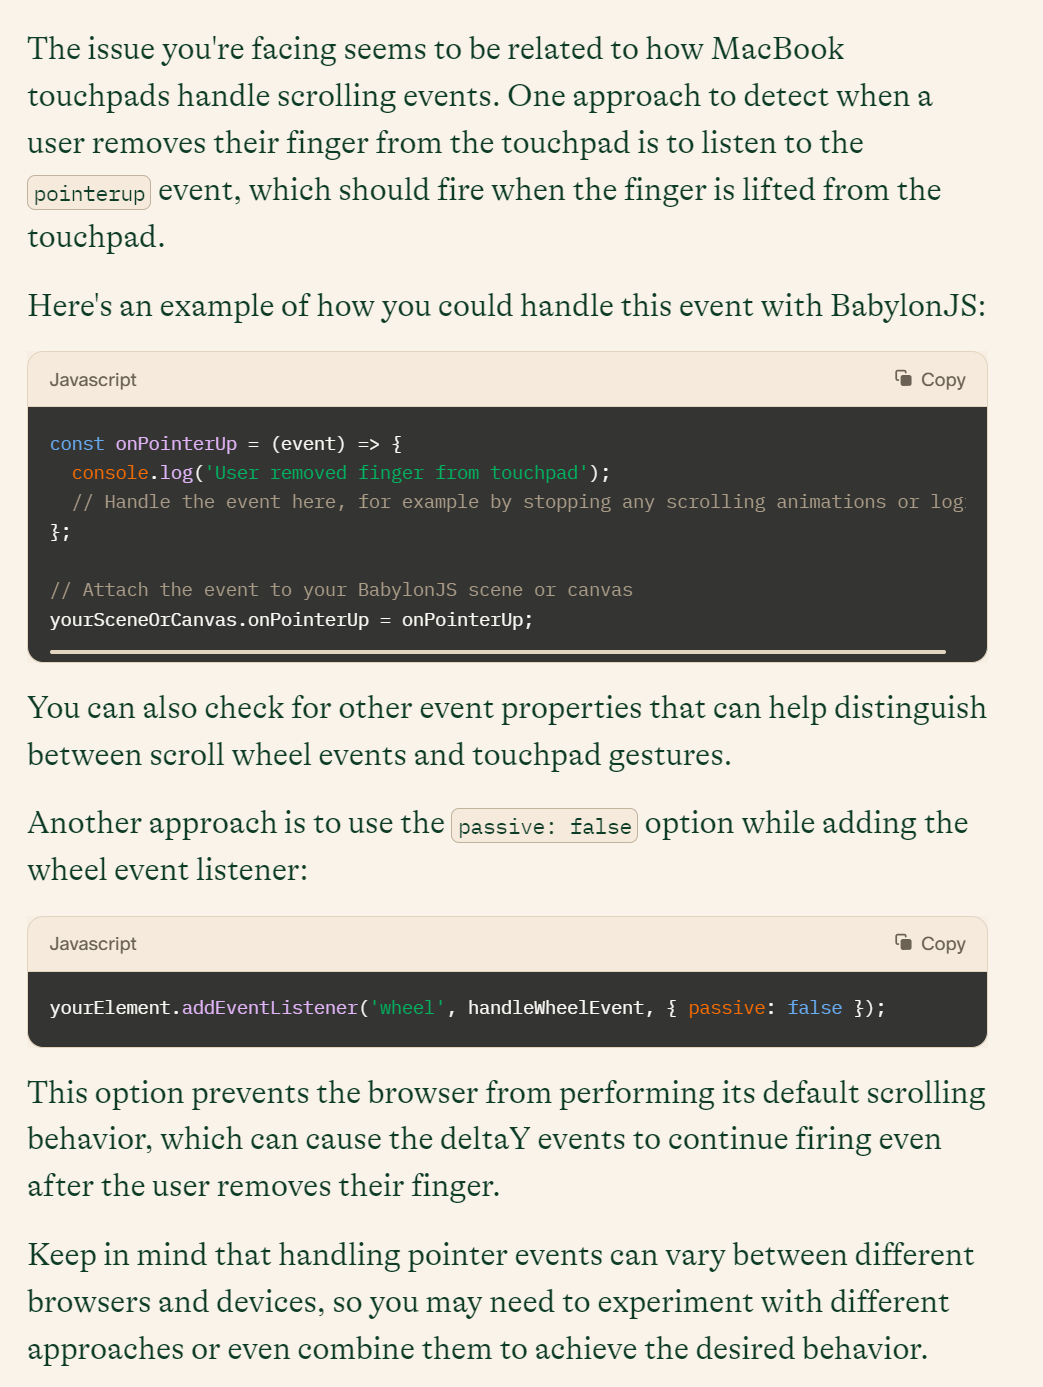Click the inline "passive: false" code chip
The width and height of the screenshot is (1043, 1387).
pos(544,826)
